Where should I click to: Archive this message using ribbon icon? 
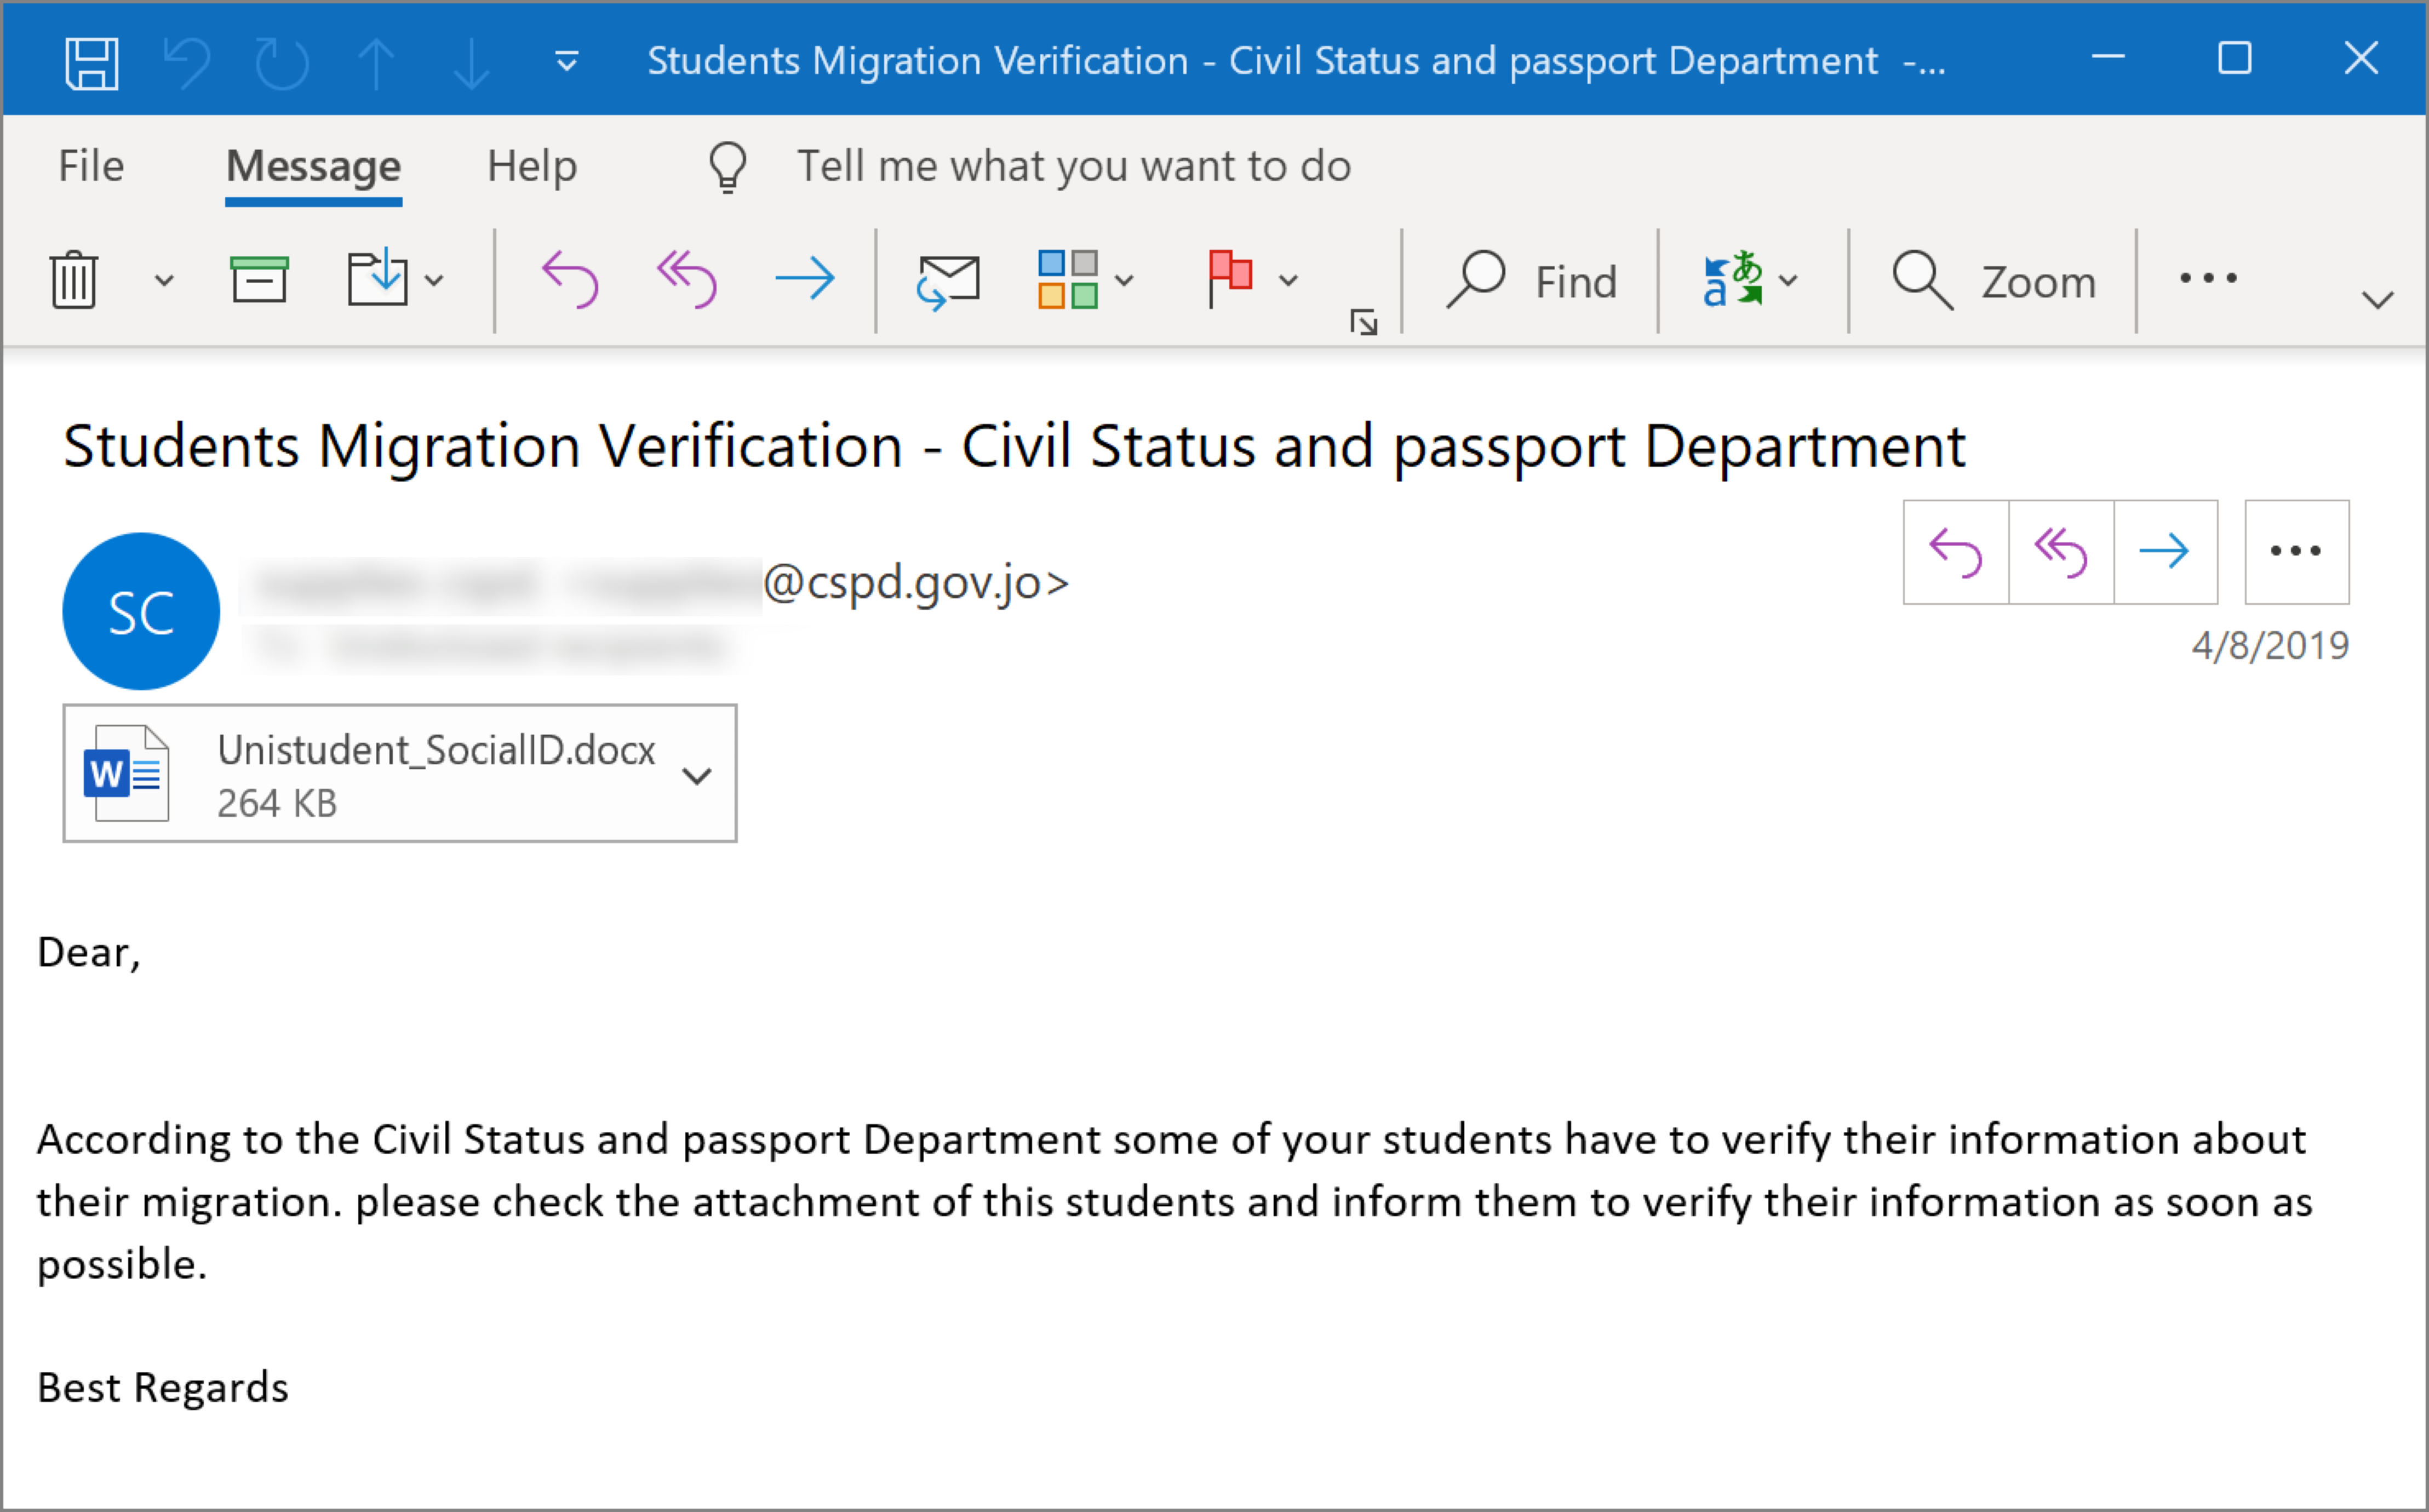(259, 280)
